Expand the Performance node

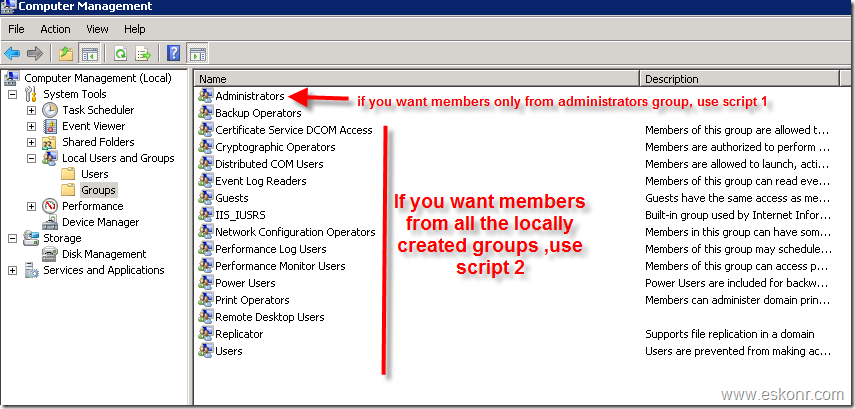pyautogui.click(x=32, y=206)
